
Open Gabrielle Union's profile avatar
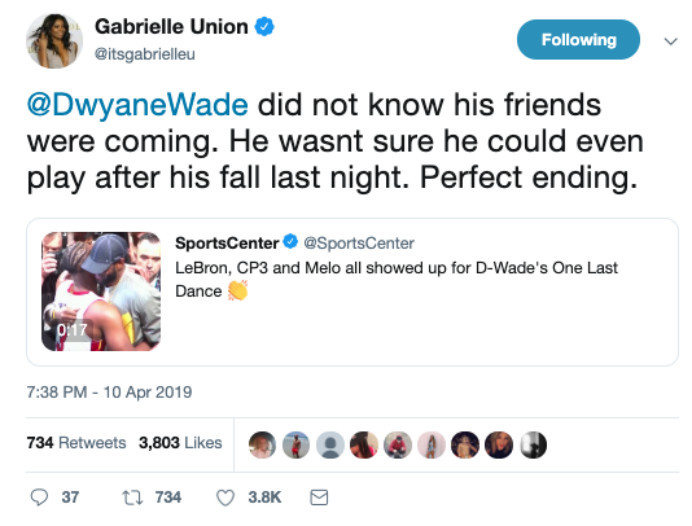coord(54,40)
